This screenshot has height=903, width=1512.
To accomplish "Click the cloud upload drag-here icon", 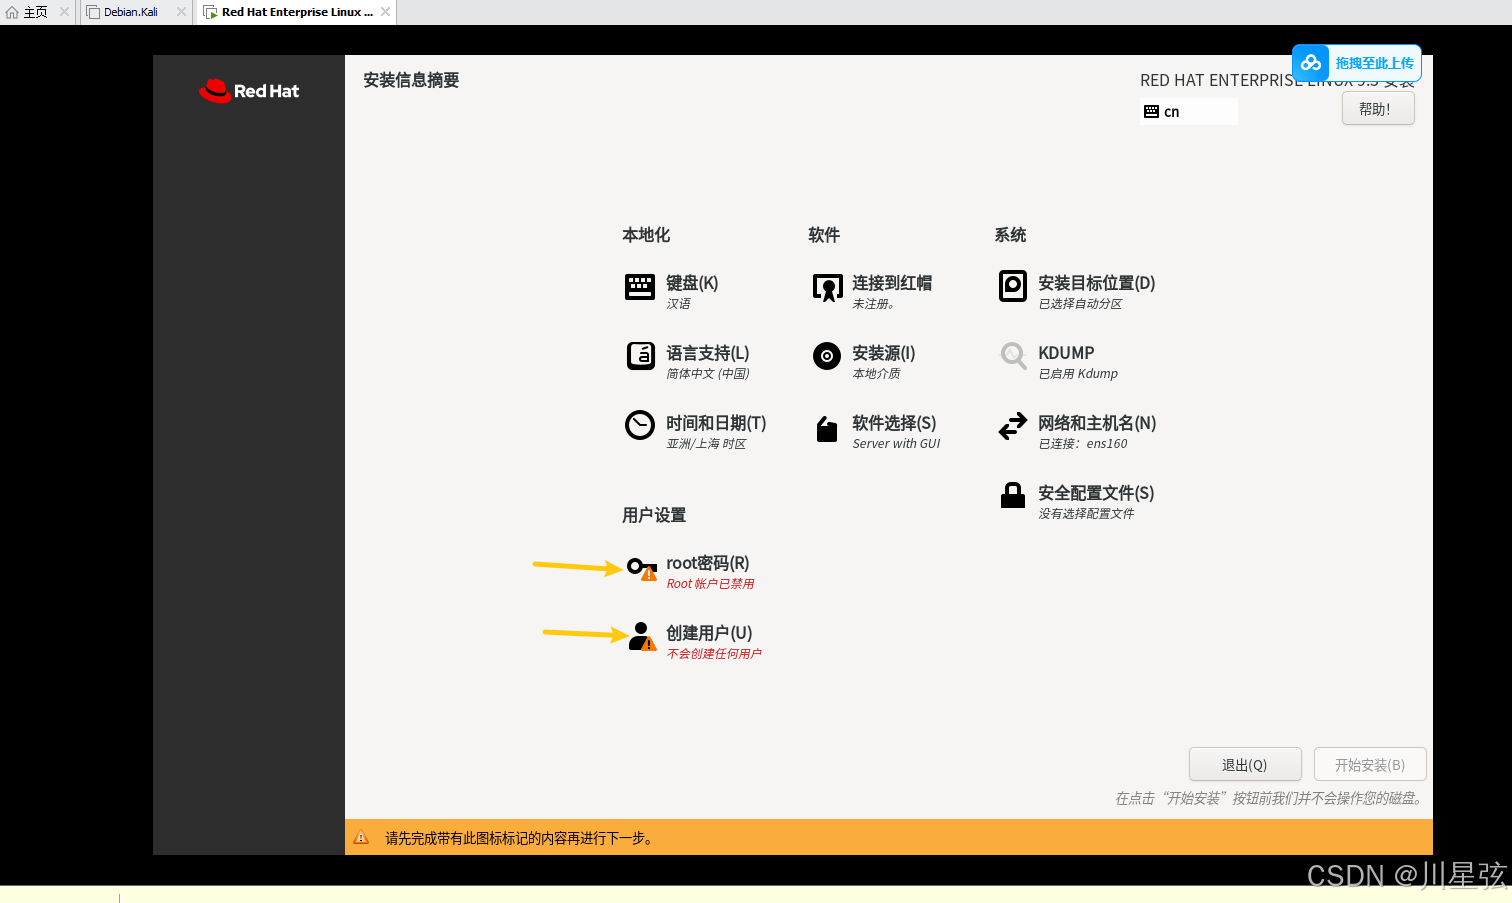I will click(1311, 63).
